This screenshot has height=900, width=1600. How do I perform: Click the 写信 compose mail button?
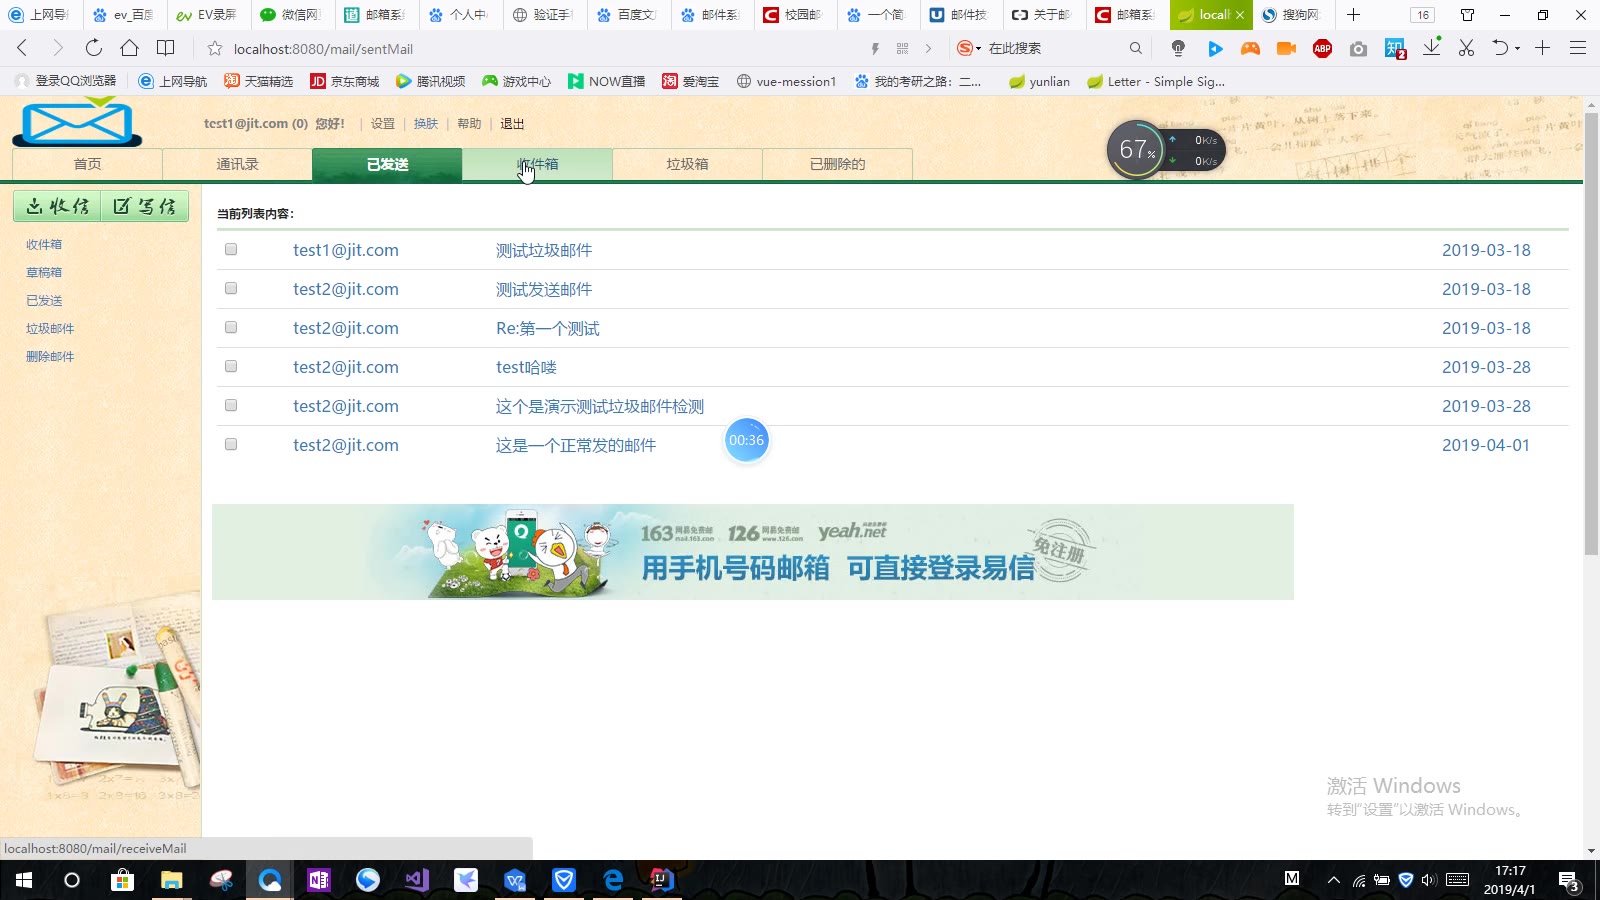(x=145, y=206)
